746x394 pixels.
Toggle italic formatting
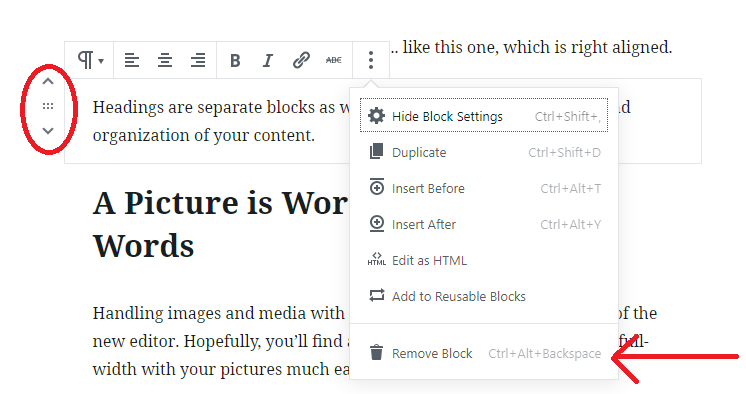coord(268,60)
